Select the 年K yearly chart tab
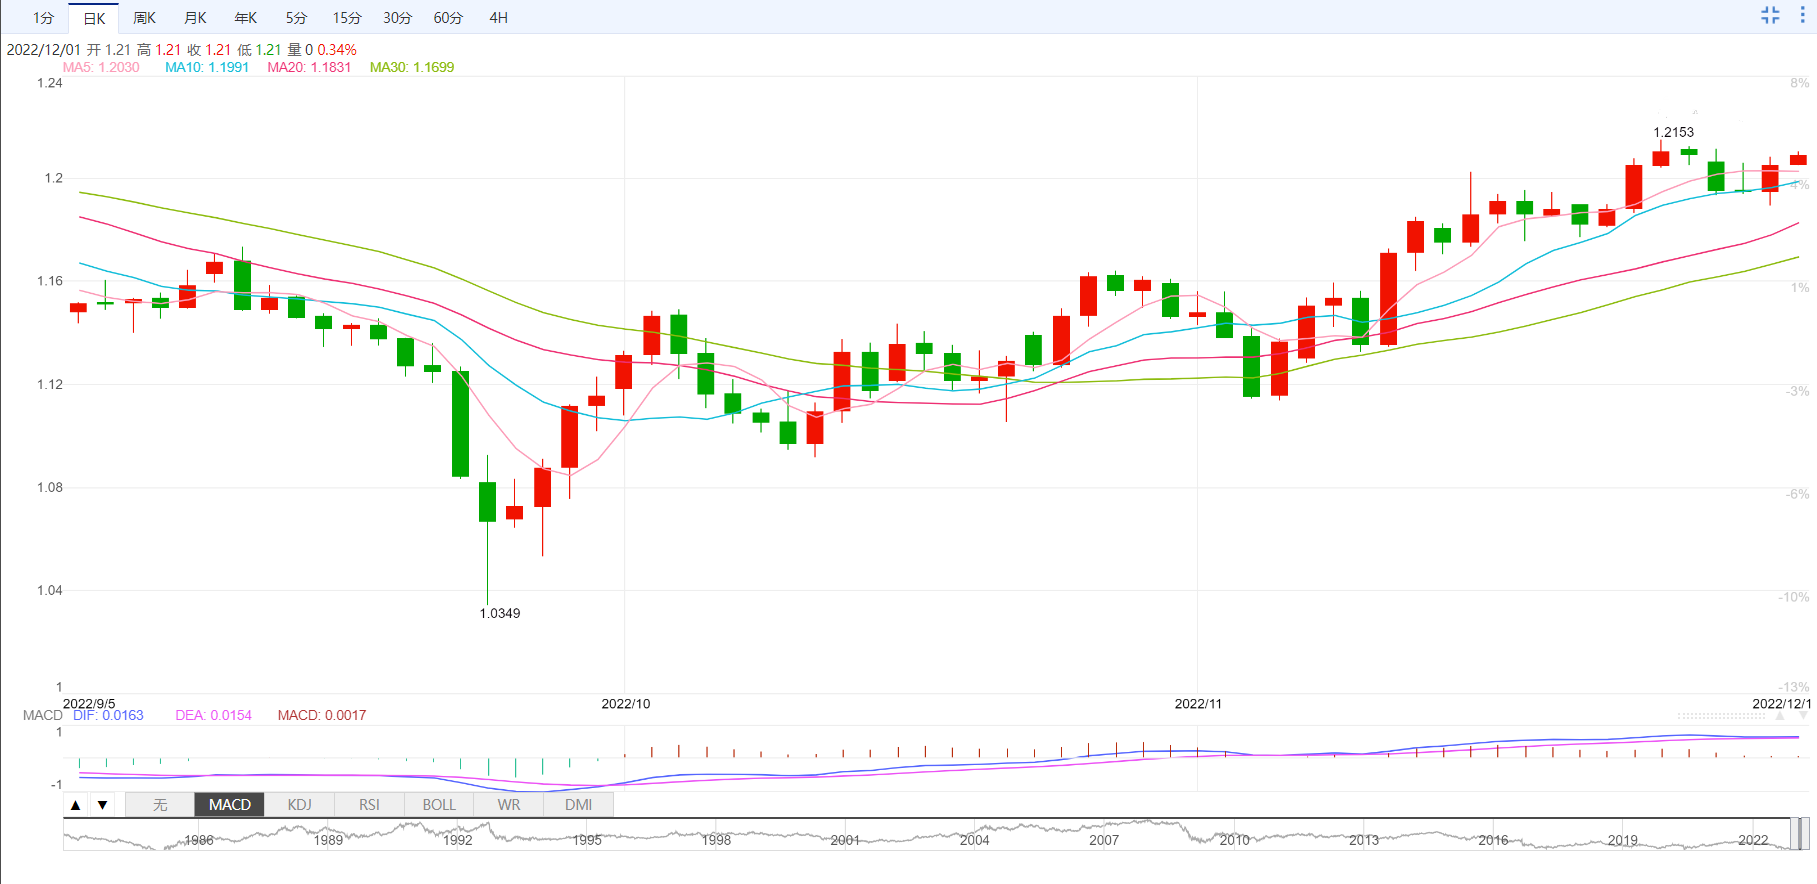The width and height of the screenshot is (1817, 884). (x=246, y=18)
